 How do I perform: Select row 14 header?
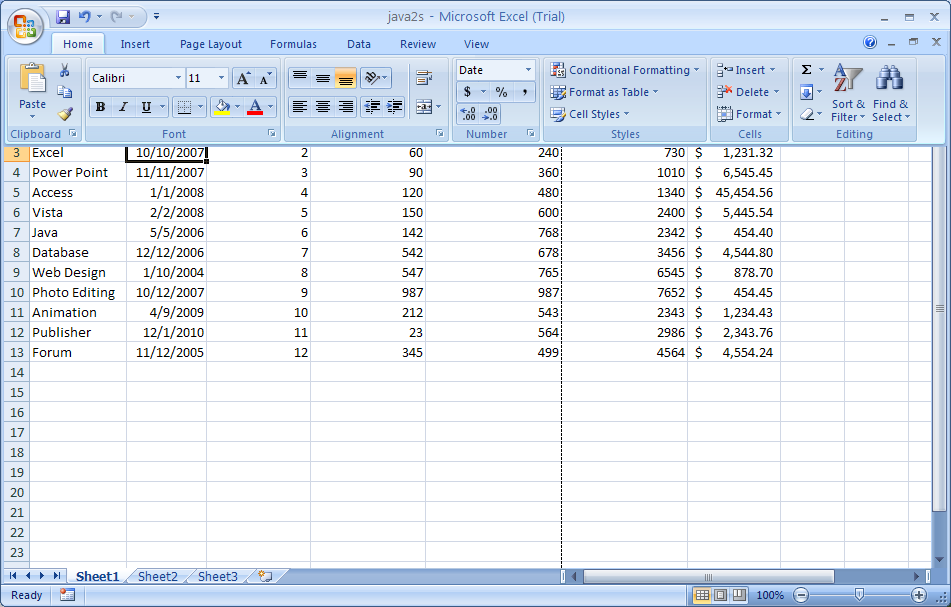pos(17,372)
